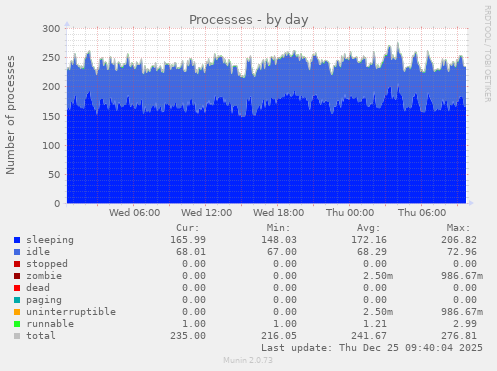Click idle average value 68.29

pos(372,252)
